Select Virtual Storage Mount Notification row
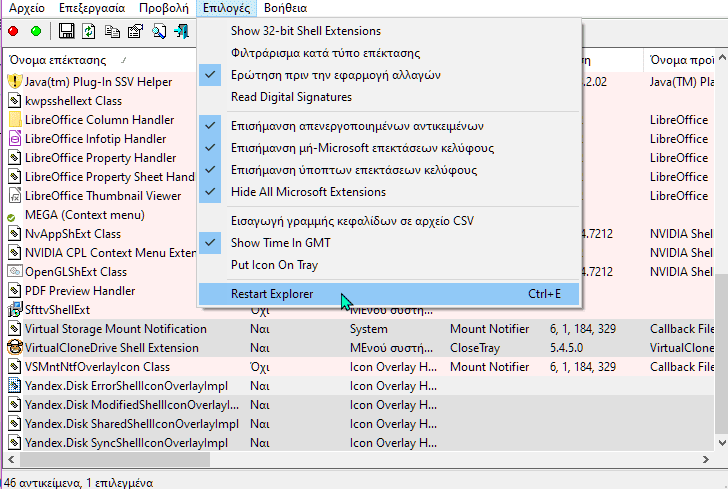This screenshot has width=728, height=489. [x=359, y=329]
